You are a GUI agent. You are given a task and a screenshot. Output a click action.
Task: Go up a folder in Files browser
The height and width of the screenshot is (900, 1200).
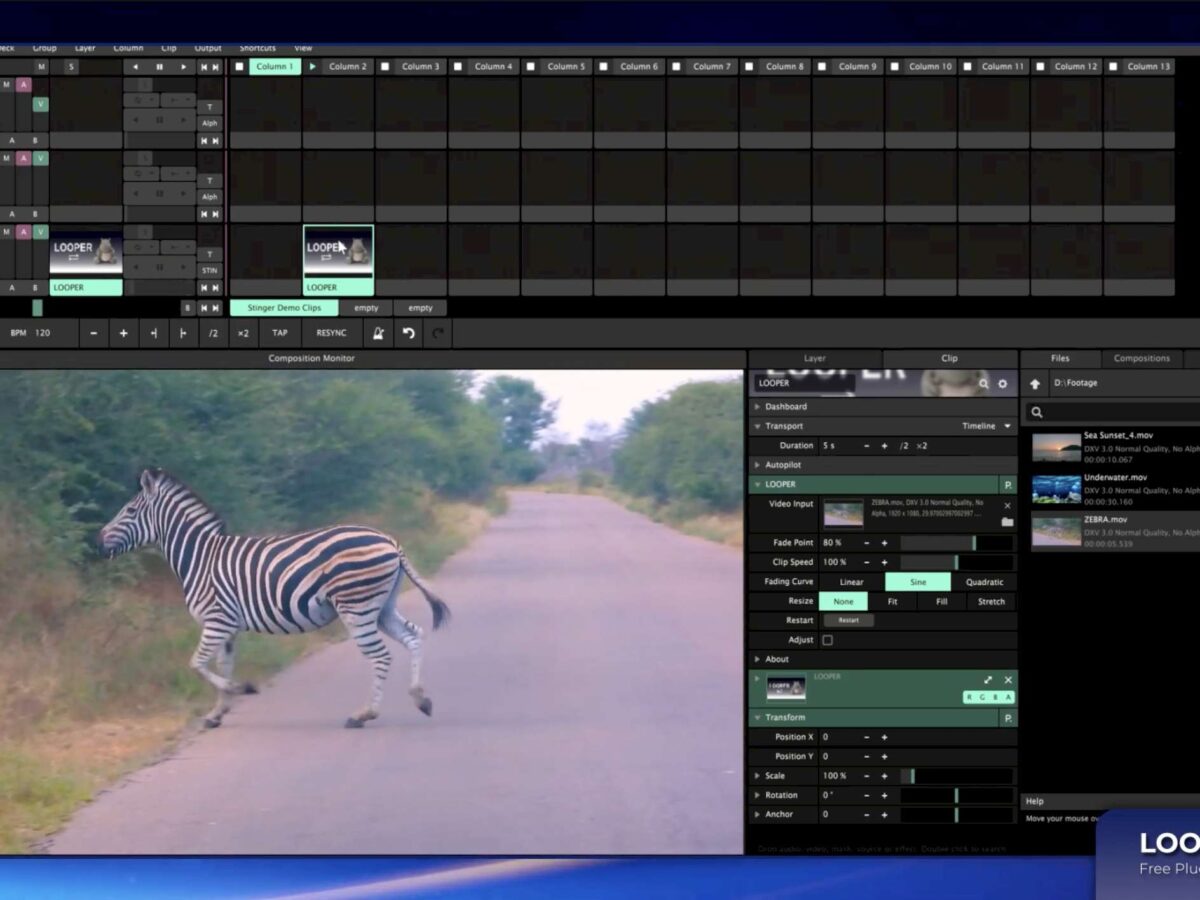(x=1035, y=384)
